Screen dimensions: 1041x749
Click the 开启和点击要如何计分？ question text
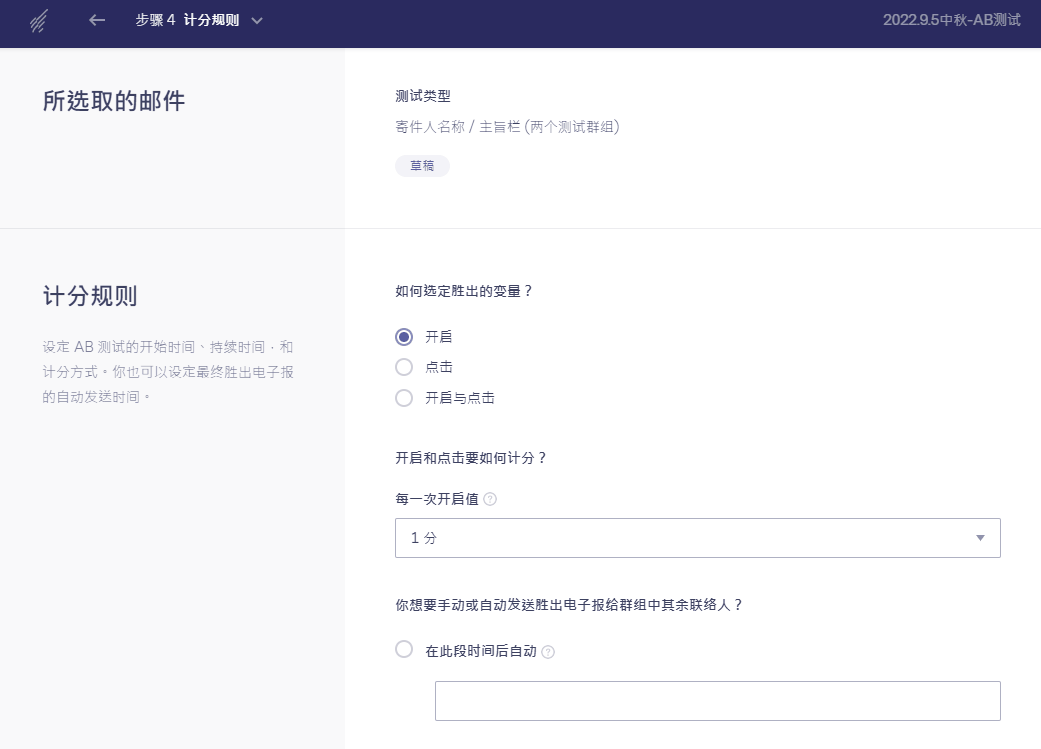(x=471, y=458)
